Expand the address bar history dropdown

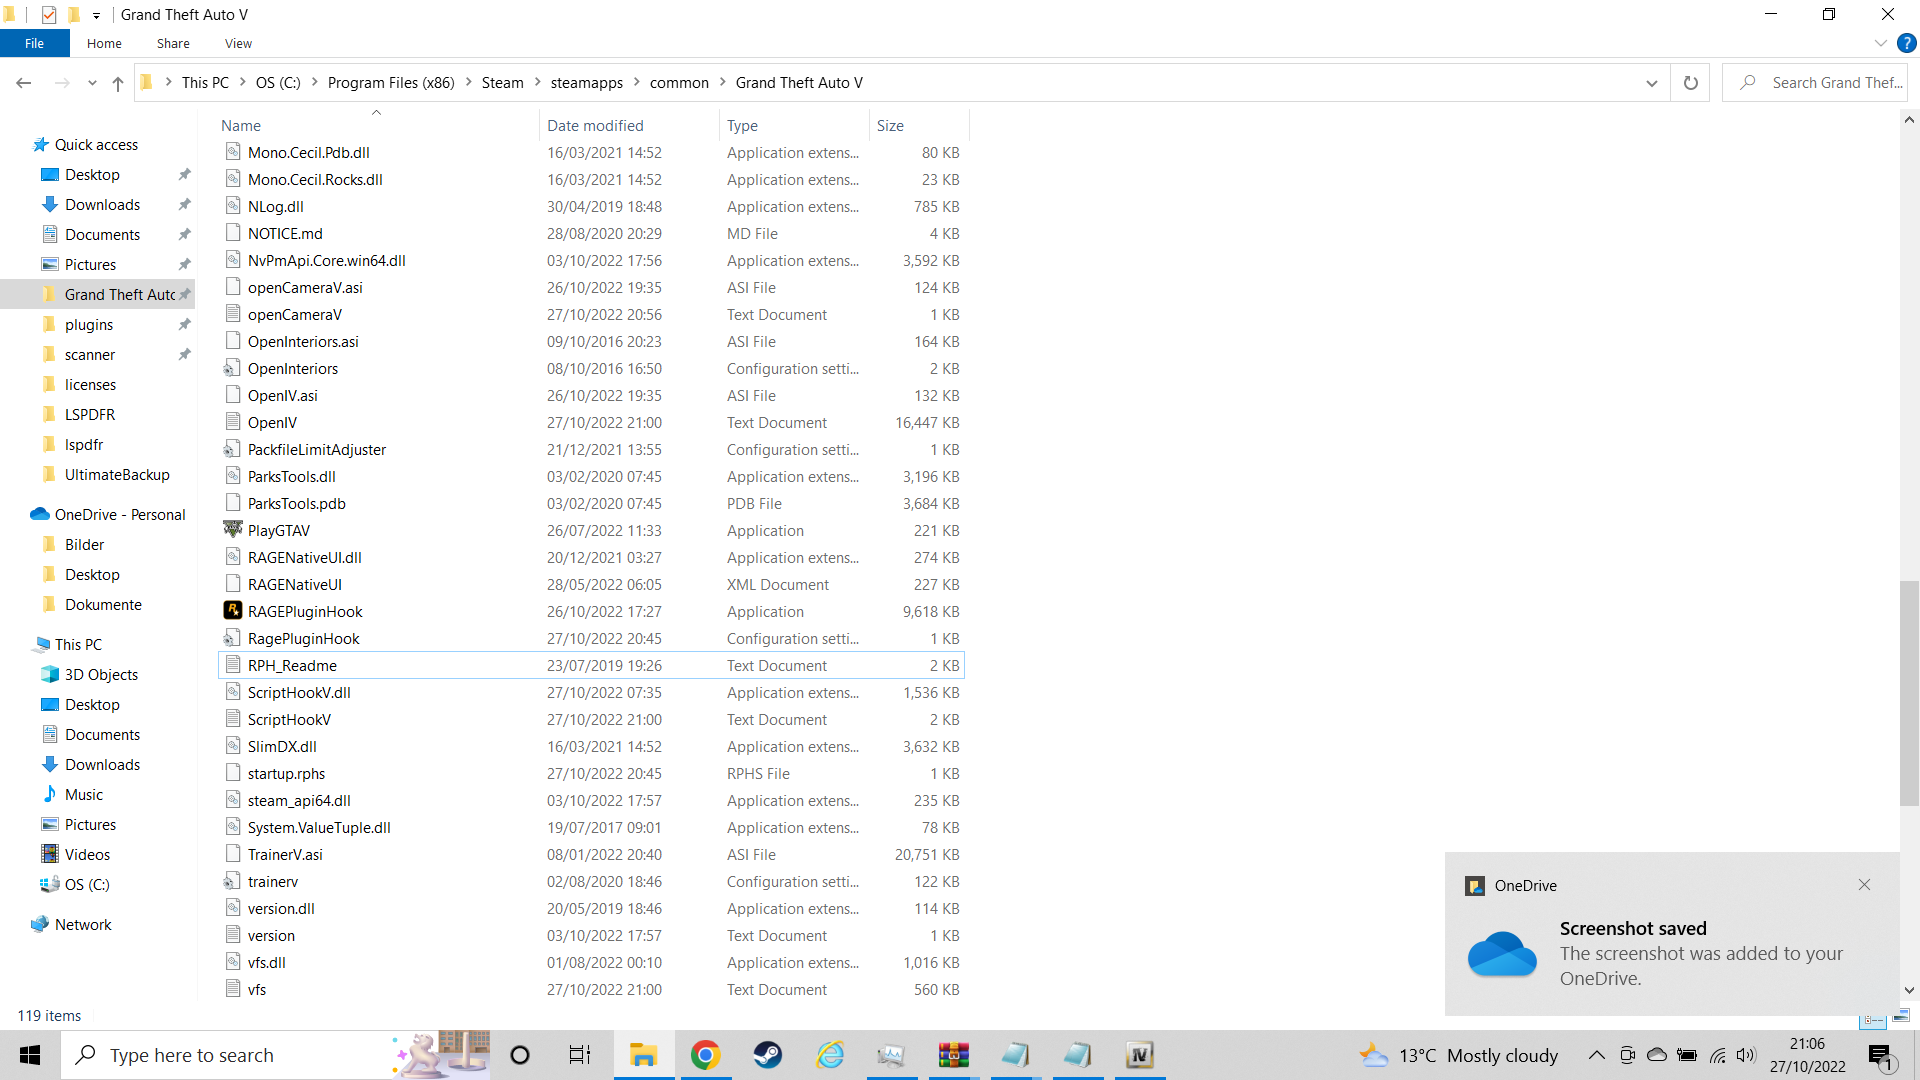[x=1651, y=83]
